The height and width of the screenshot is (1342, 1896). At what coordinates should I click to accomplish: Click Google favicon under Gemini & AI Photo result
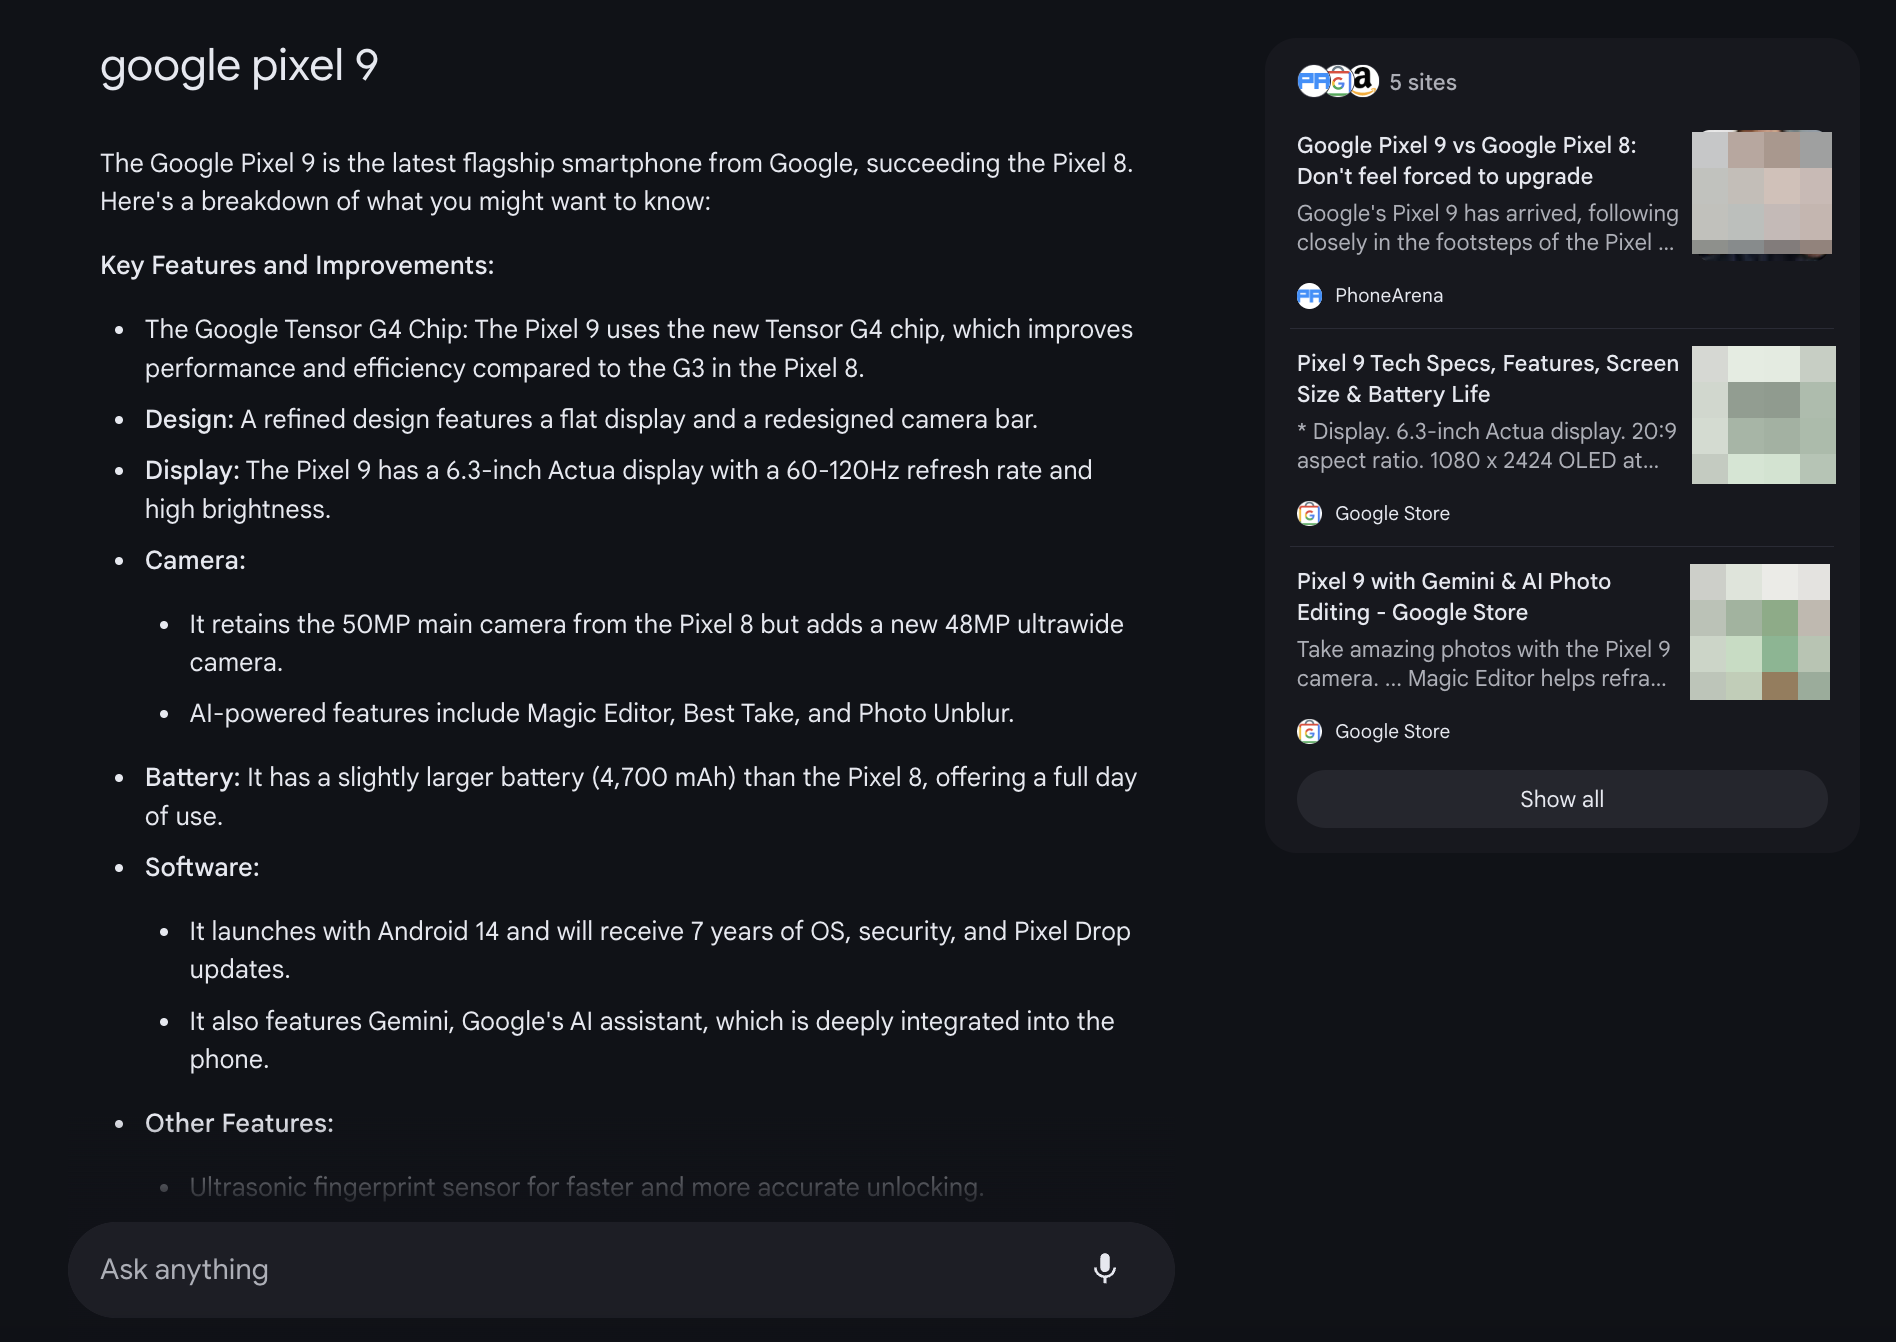point(1309,732)
